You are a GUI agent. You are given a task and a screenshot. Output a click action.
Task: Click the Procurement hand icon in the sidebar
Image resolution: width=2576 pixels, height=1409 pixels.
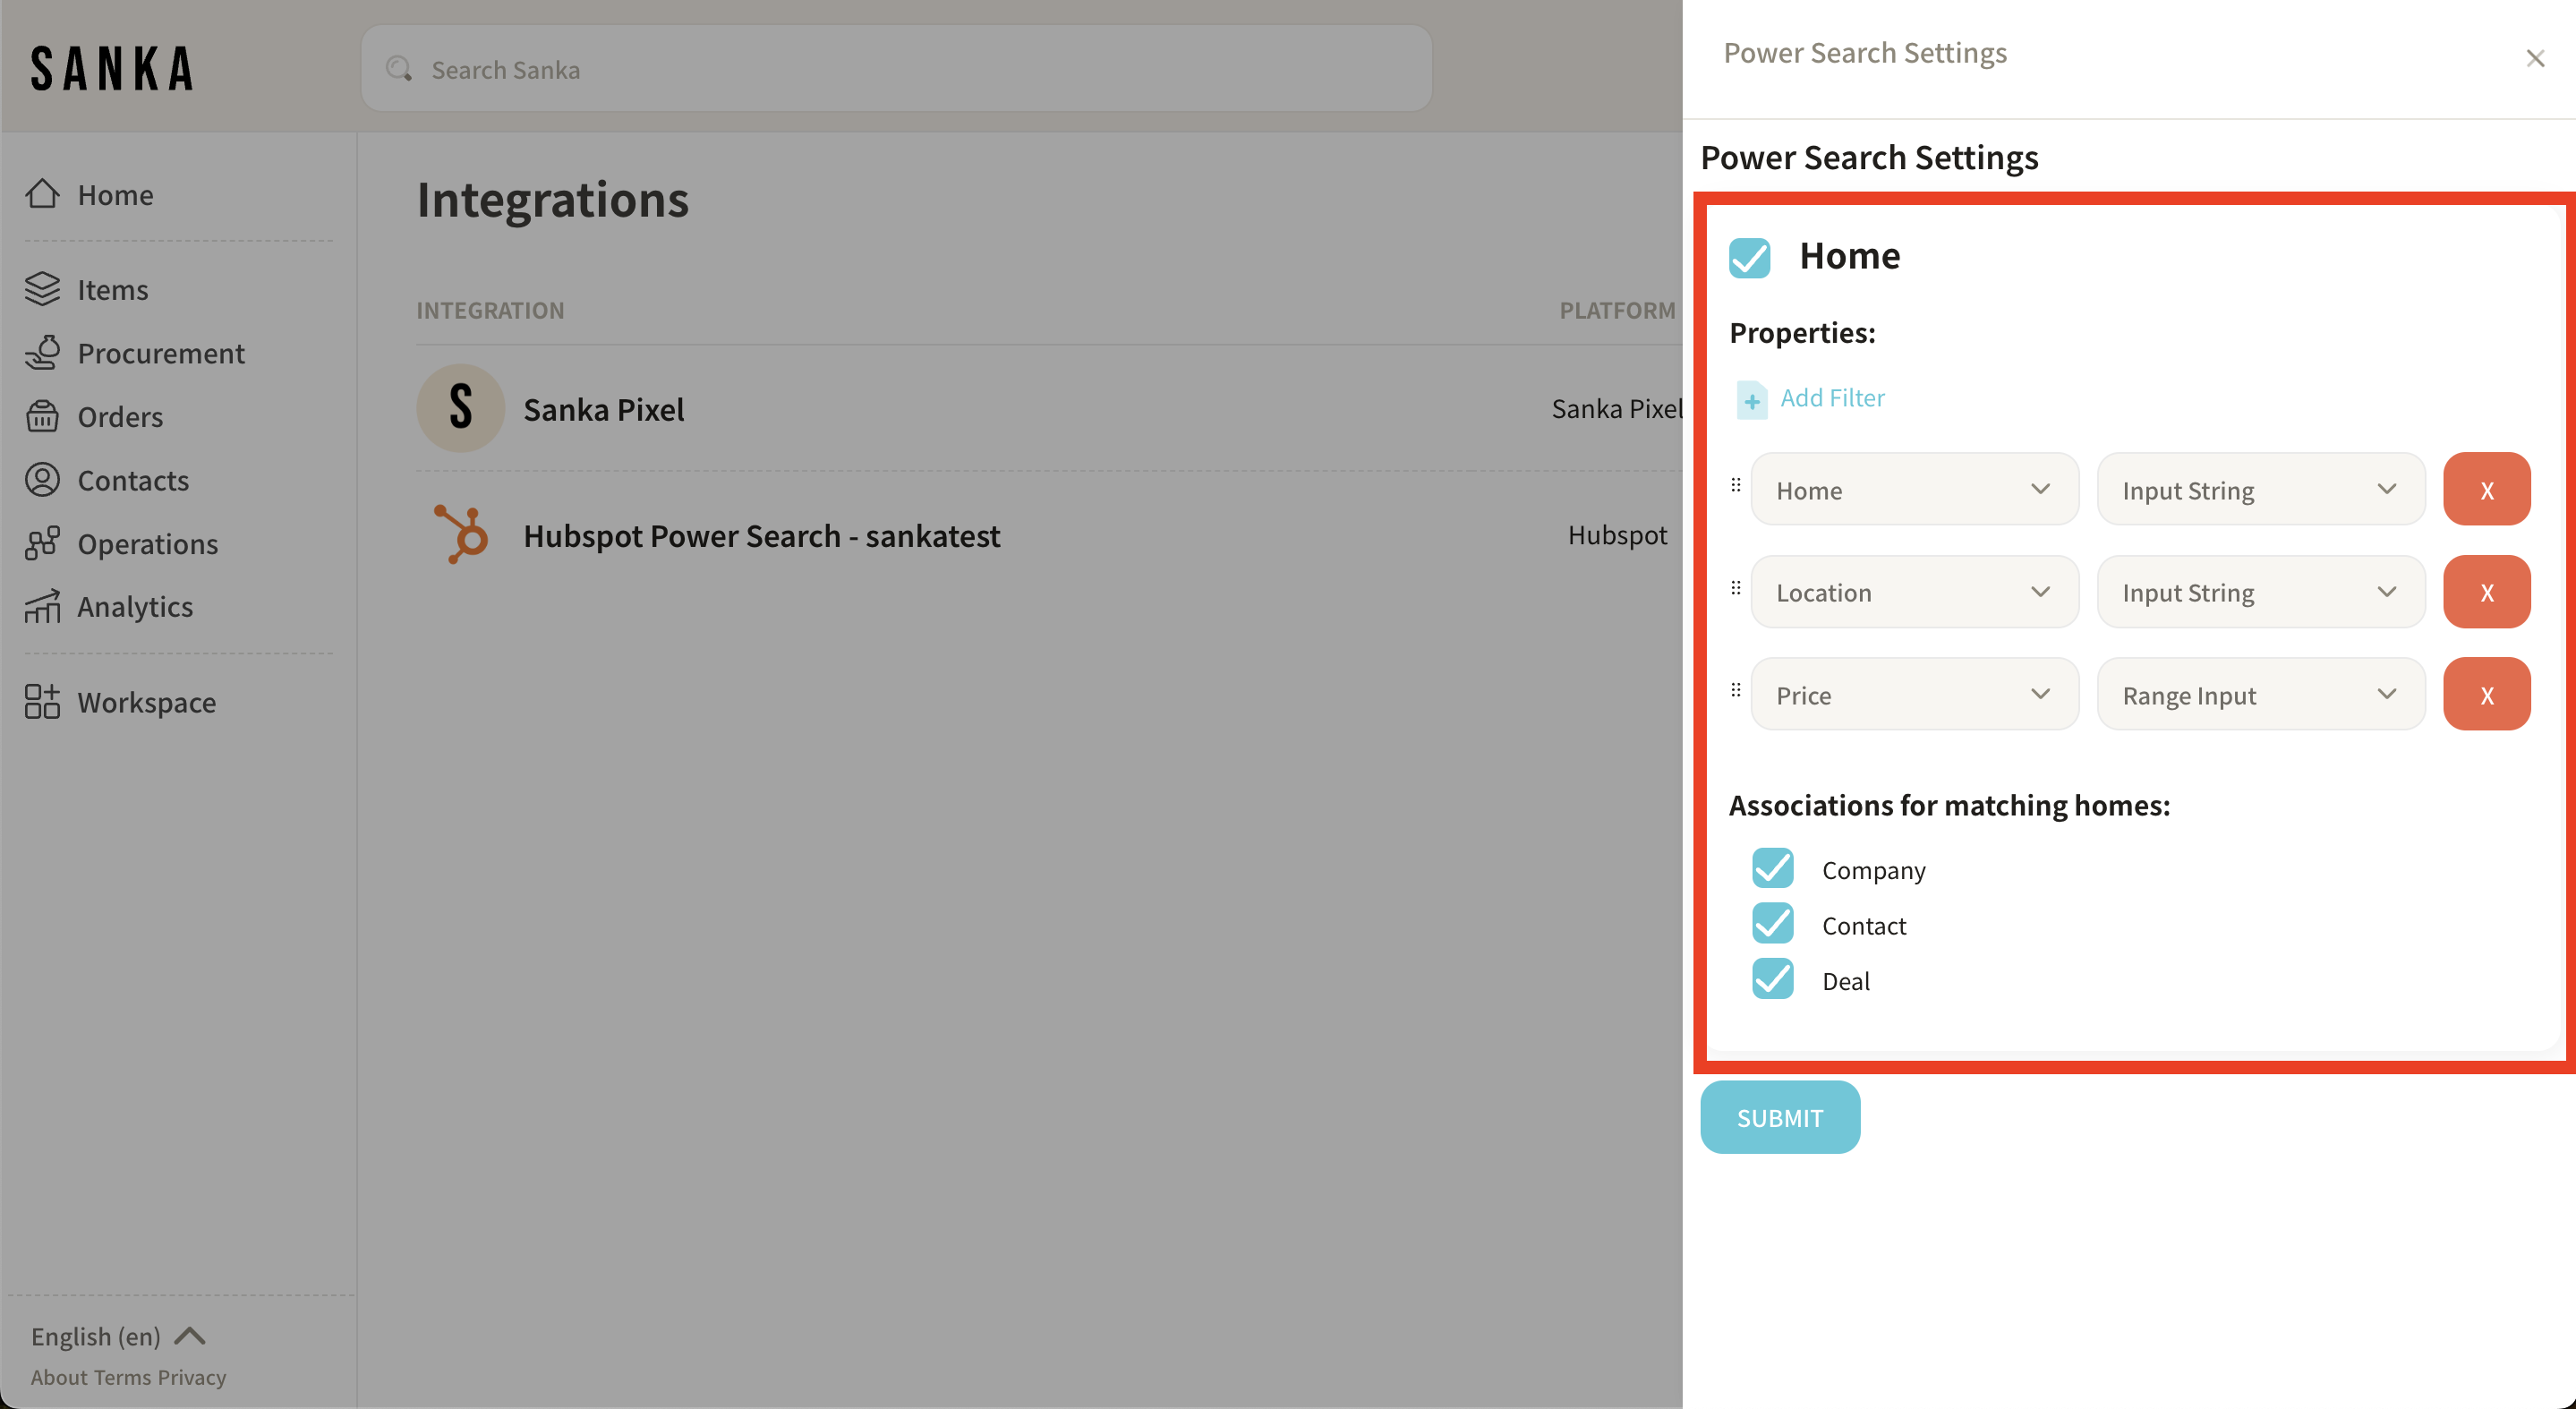(42, 353)
